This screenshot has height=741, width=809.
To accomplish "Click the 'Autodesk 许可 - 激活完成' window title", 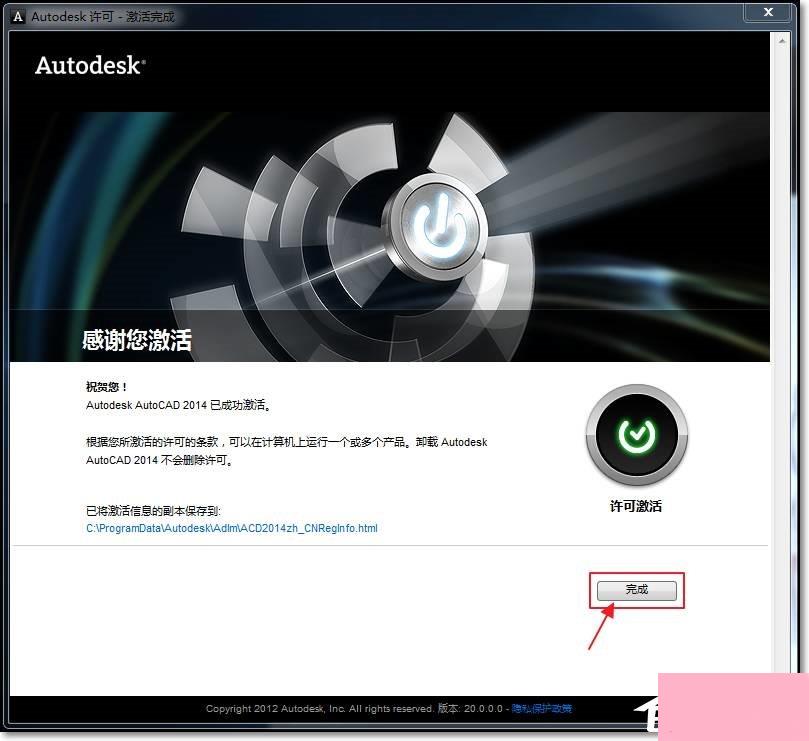I will click(103, 17).
